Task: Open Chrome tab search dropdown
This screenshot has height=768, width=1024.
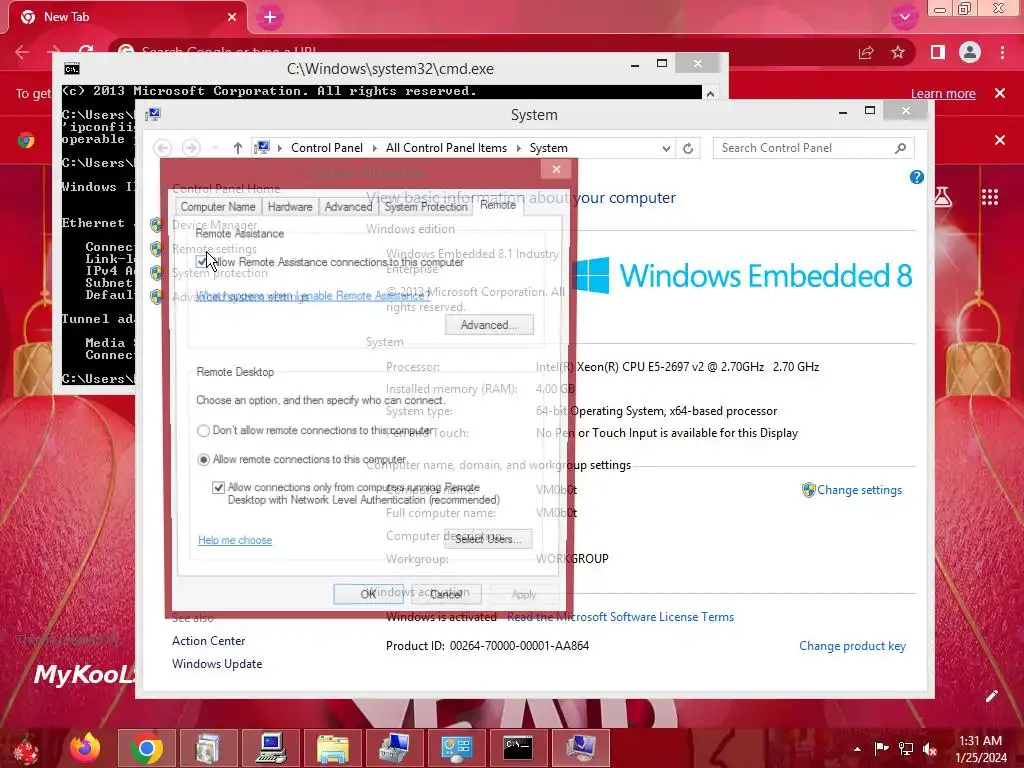Action: tap(904, 17)
